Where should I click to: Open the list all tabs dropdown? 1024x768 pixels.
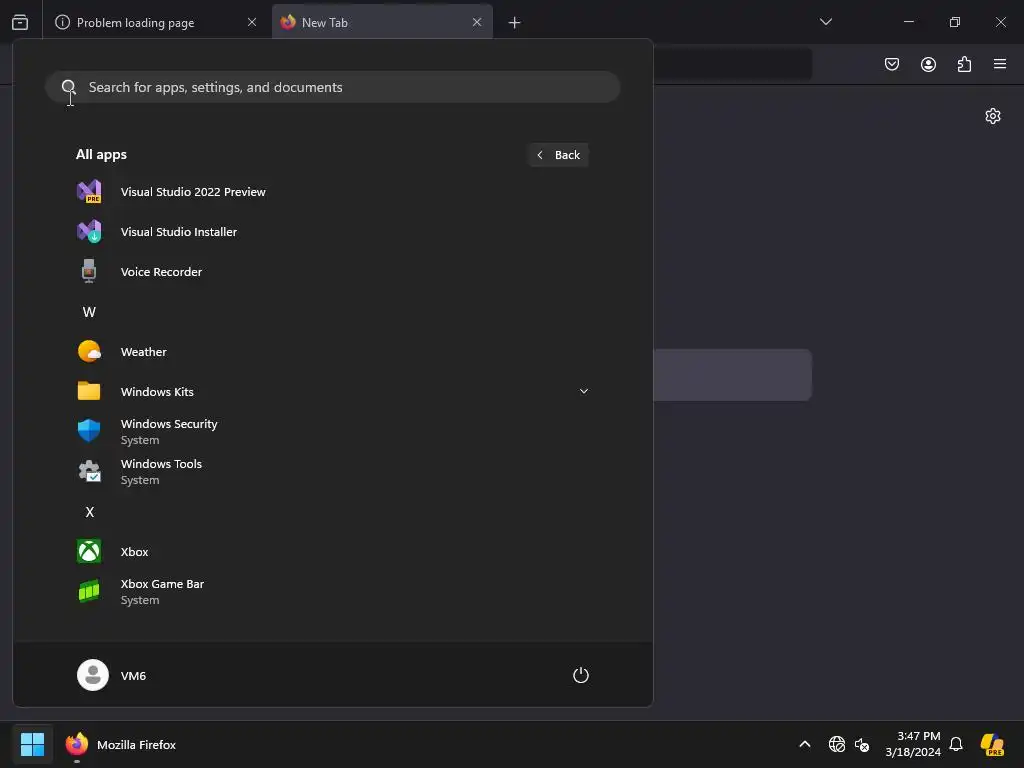(825, 22)
